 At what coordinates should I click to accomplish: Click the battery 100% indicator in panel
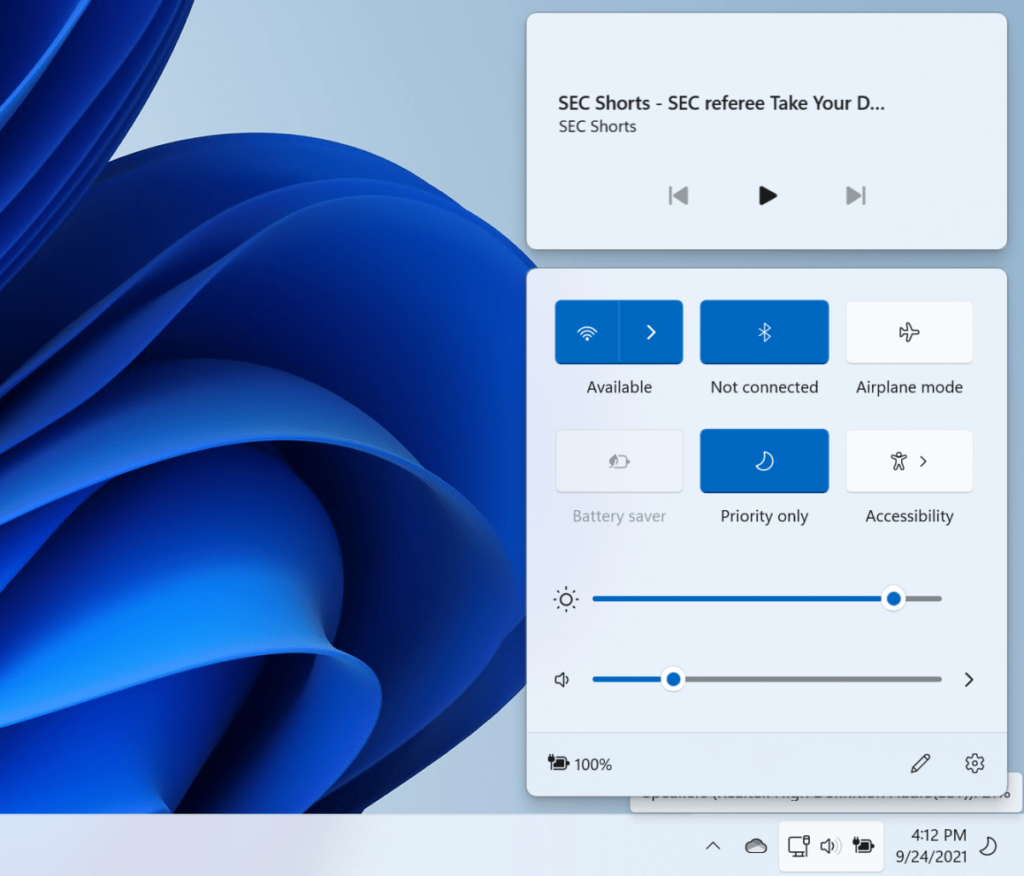pos(579,764)
